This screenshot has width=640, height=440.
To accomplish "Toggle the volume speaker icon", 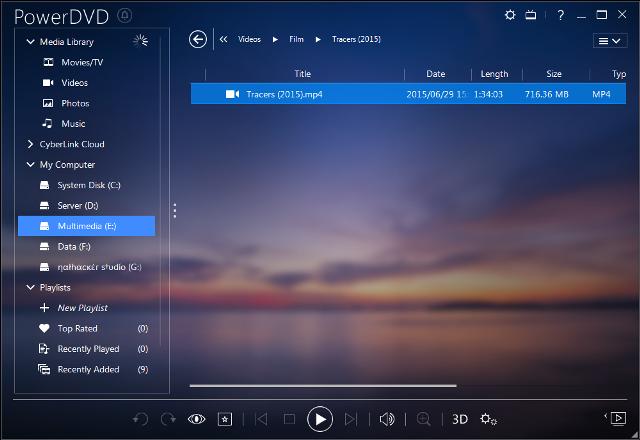I will [387, 419].
